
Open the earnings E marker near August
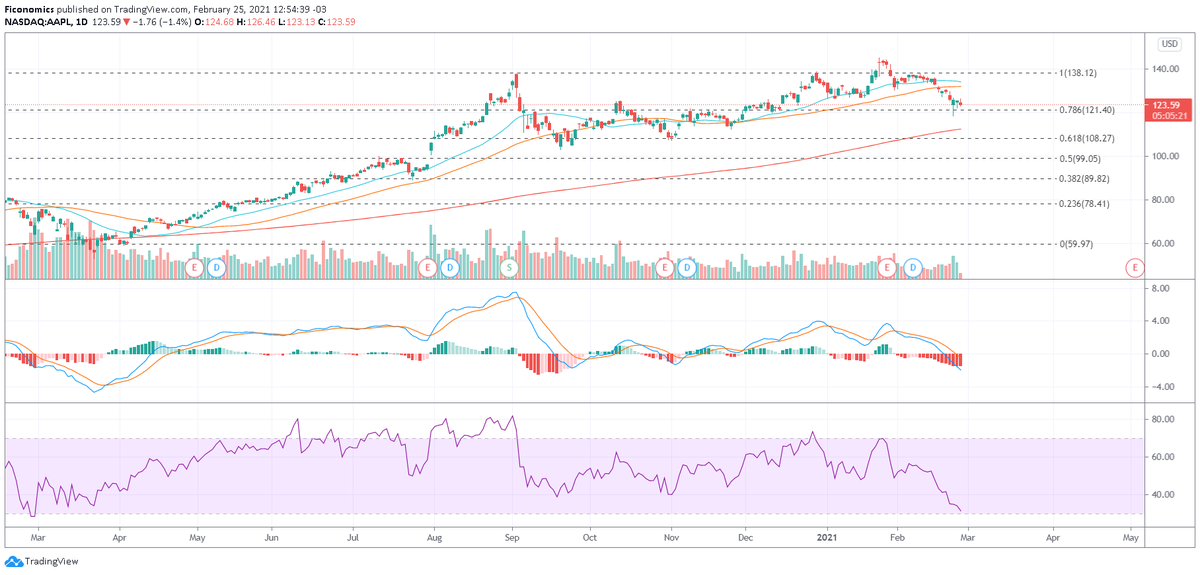[428, 267]
